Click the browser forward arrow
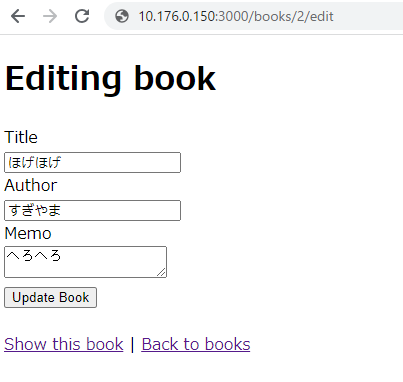Screen dimensions: 403x382 click(50, 16)
